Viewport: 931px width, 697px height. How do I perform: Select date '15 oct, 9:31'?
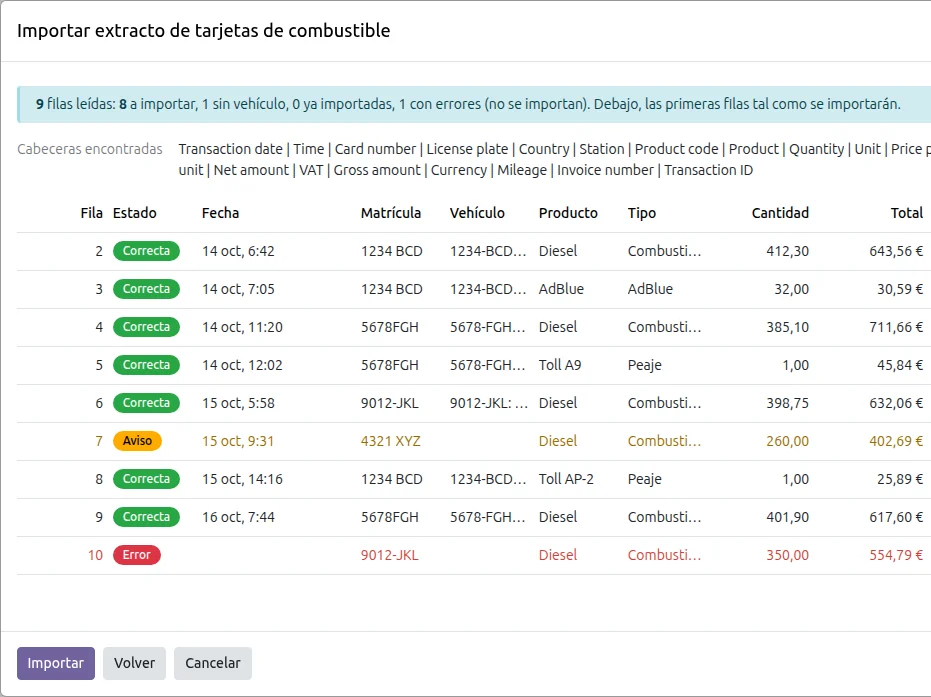pyautogui.click(x=238, y=441)
